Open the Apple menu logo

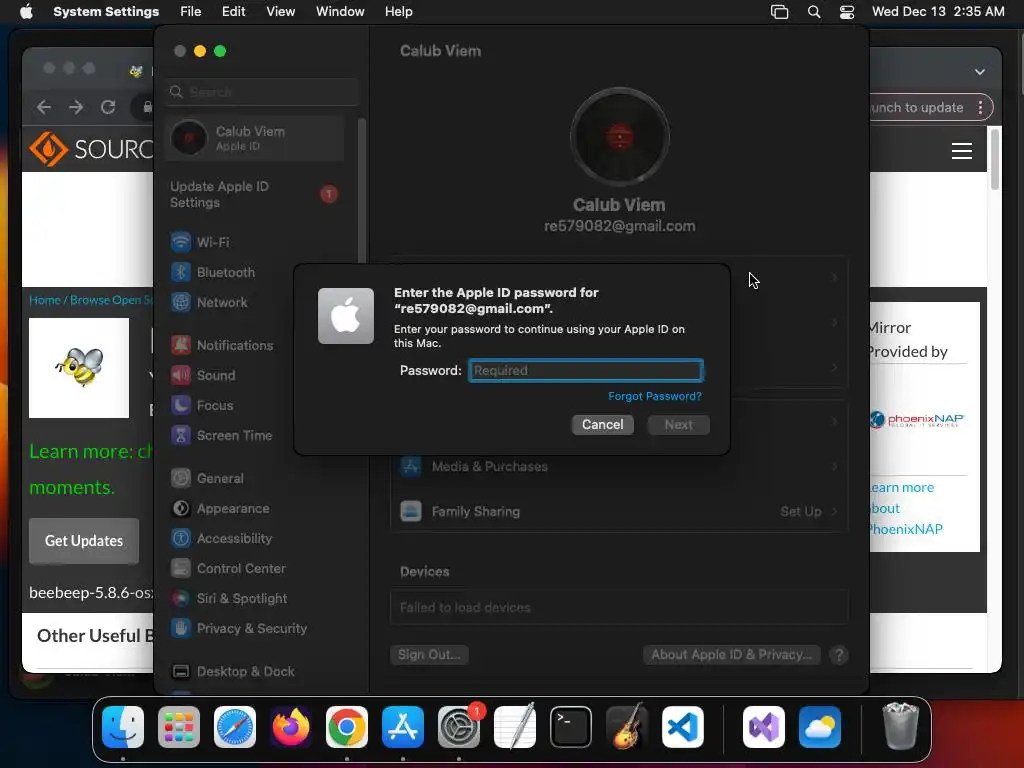pos(26,12)
